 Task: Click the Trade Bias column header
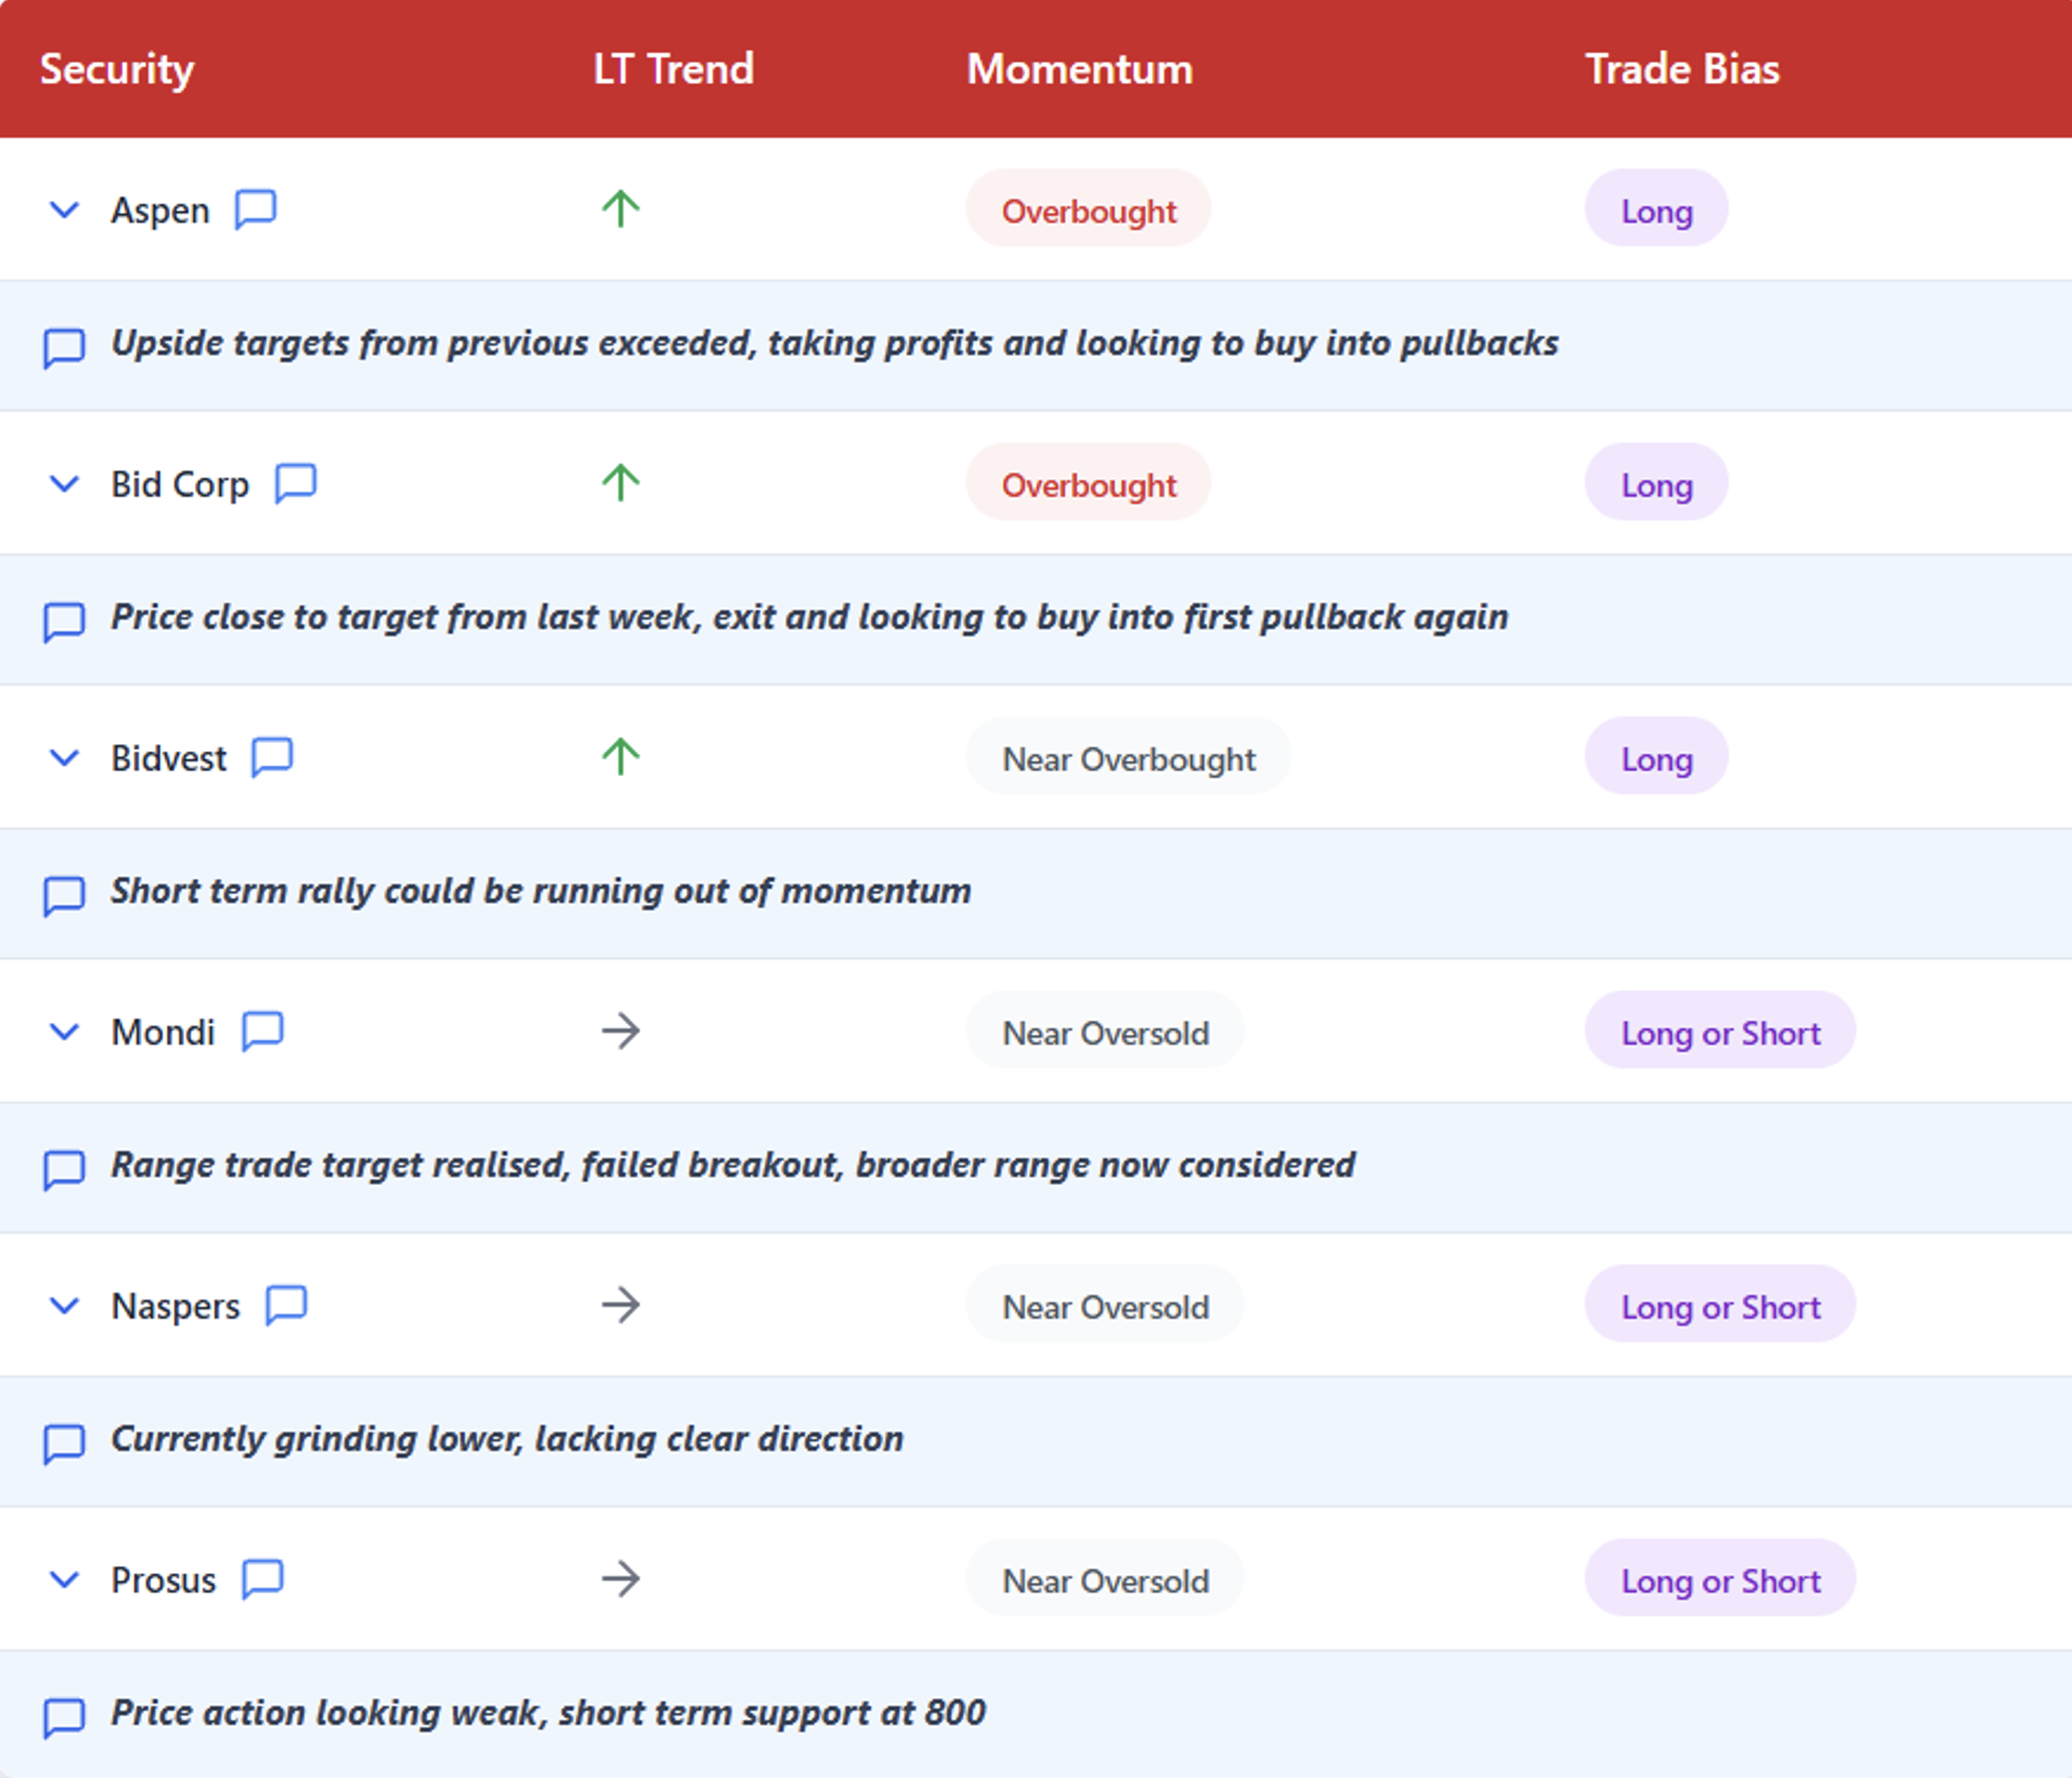tap(1682, 69)
